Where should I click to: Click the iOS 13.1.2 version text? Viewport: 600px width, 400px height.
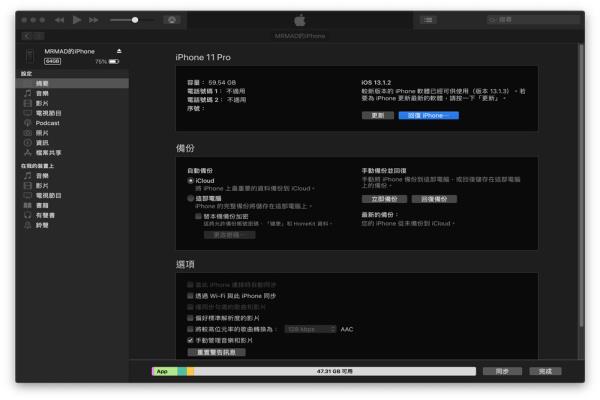tap(376, 83)
